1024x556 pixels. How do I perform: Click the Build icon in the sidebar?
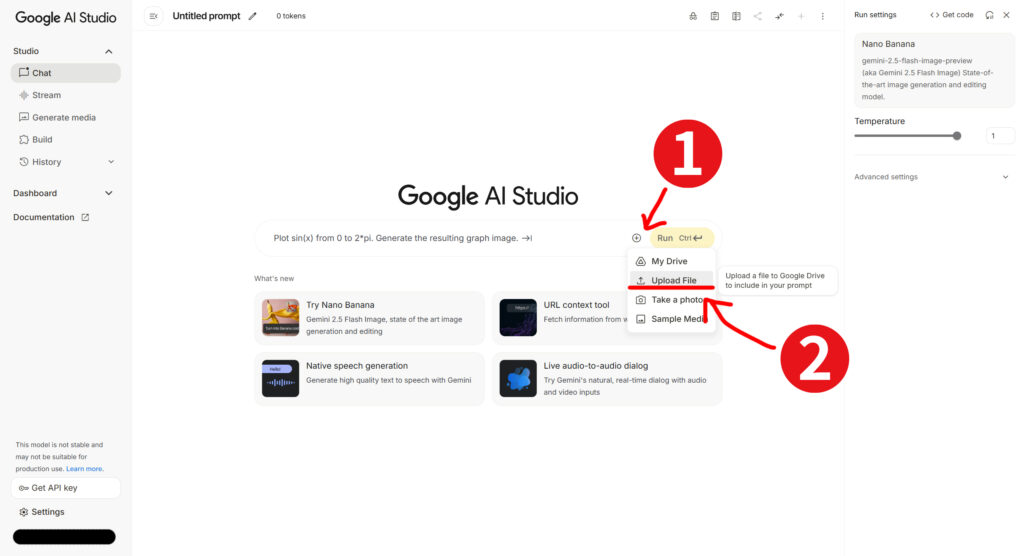pyautogui.click(x=24, y=139)
